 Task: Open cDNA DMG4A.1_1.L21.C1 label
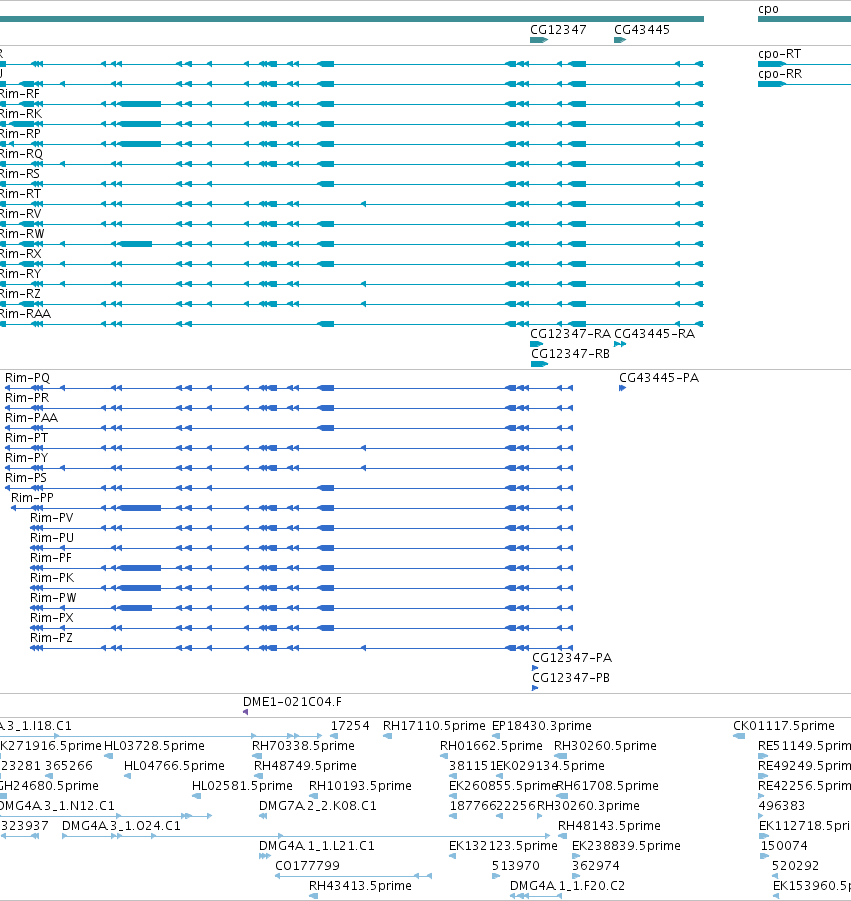coord(317,846)
